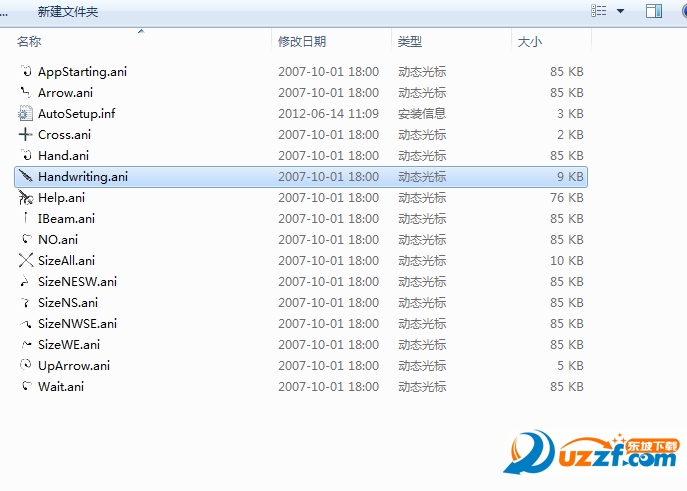Image resolution: width=687 pixels, height=491 pixels.
Task: Click the 动态光标 type of IBeam.ani
Action: click(422, 219)
